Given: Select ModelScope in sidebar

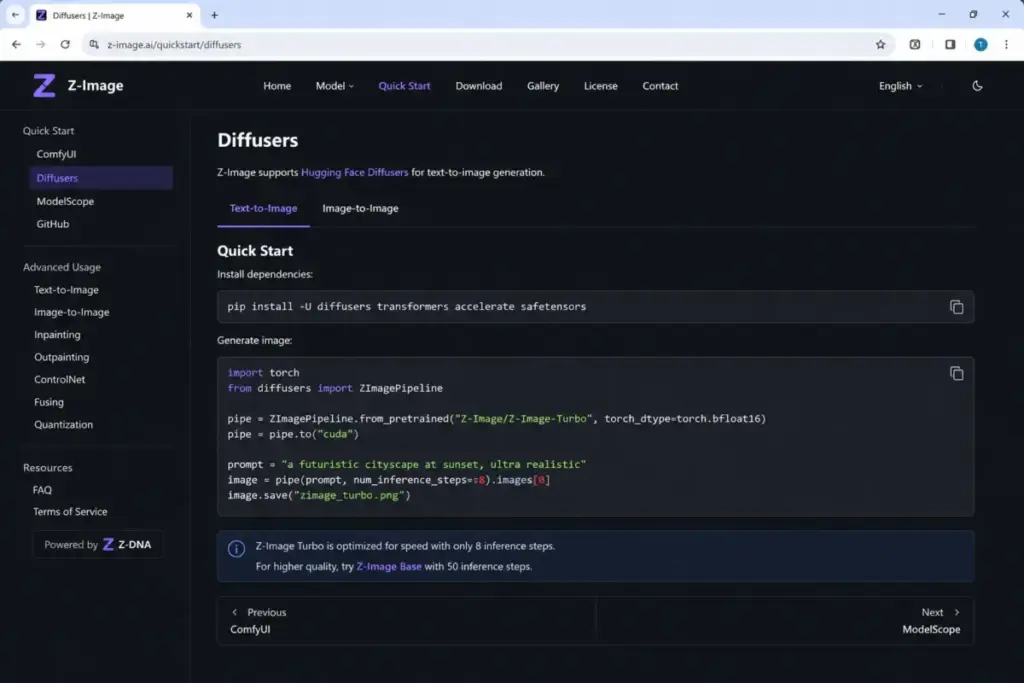Looking at the screenshot, I should coord(65,201).
